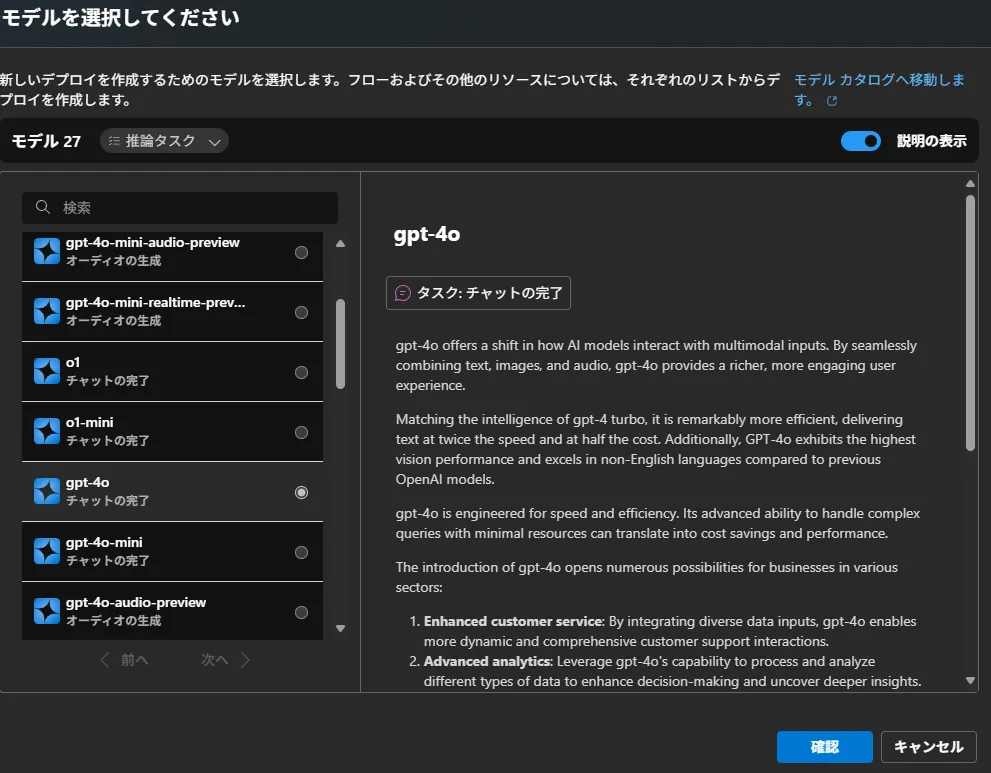Click the gpt-4o-mini-realtime-prev model icon
The width and height of the screenshot is (991, 773).
point(47,312)
